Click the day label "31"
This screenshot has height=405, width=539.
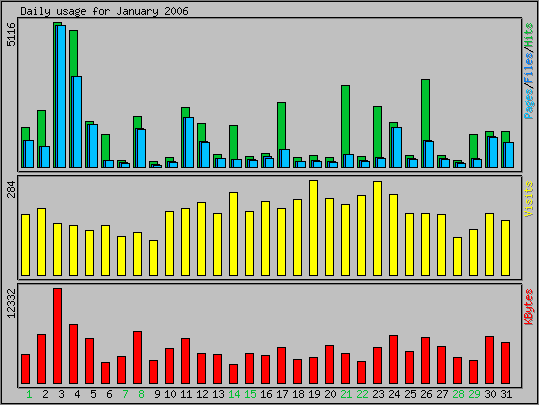pyautogui.click(x=506, y=394)
